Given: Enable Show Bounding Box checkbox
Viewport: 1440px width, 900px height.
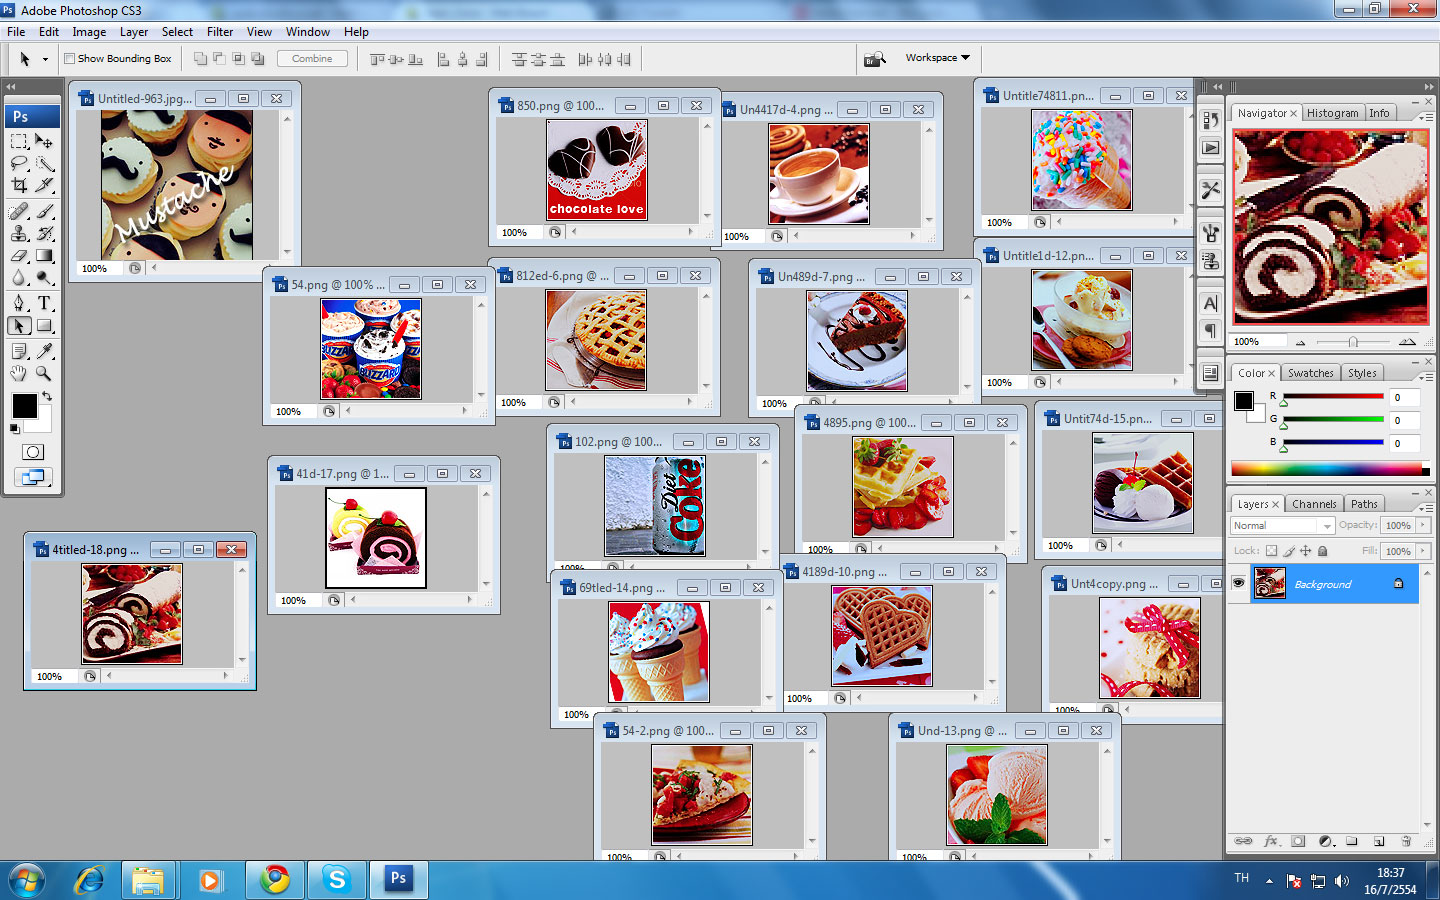Looking at the screenshot, I should 70,59.
